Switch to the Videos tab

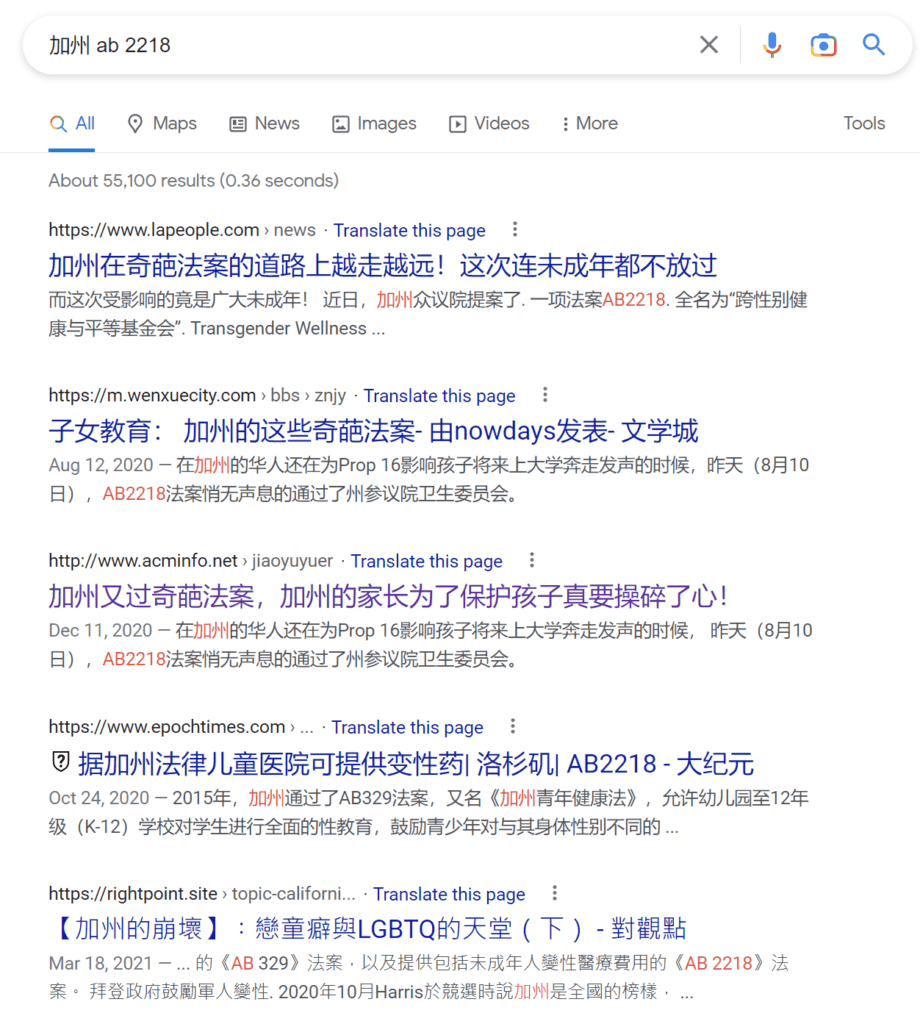[x=489, y=124]
